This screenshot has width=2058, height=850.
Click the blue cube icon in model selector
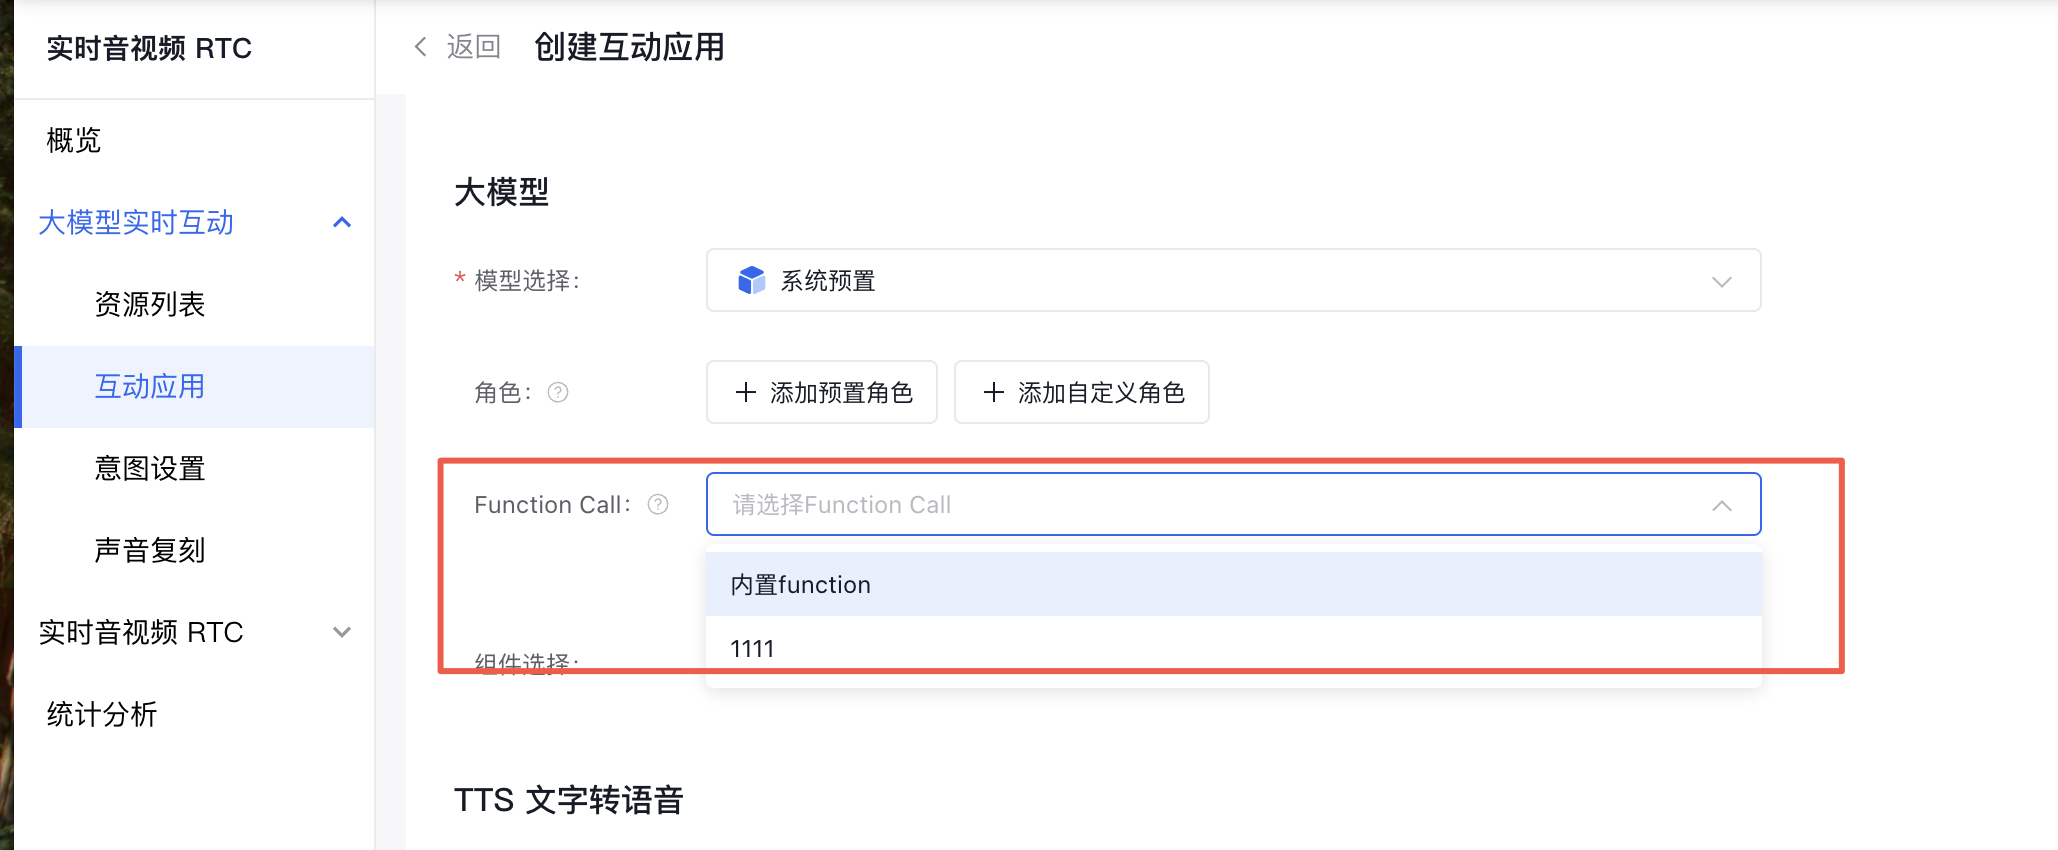point(751,281)
